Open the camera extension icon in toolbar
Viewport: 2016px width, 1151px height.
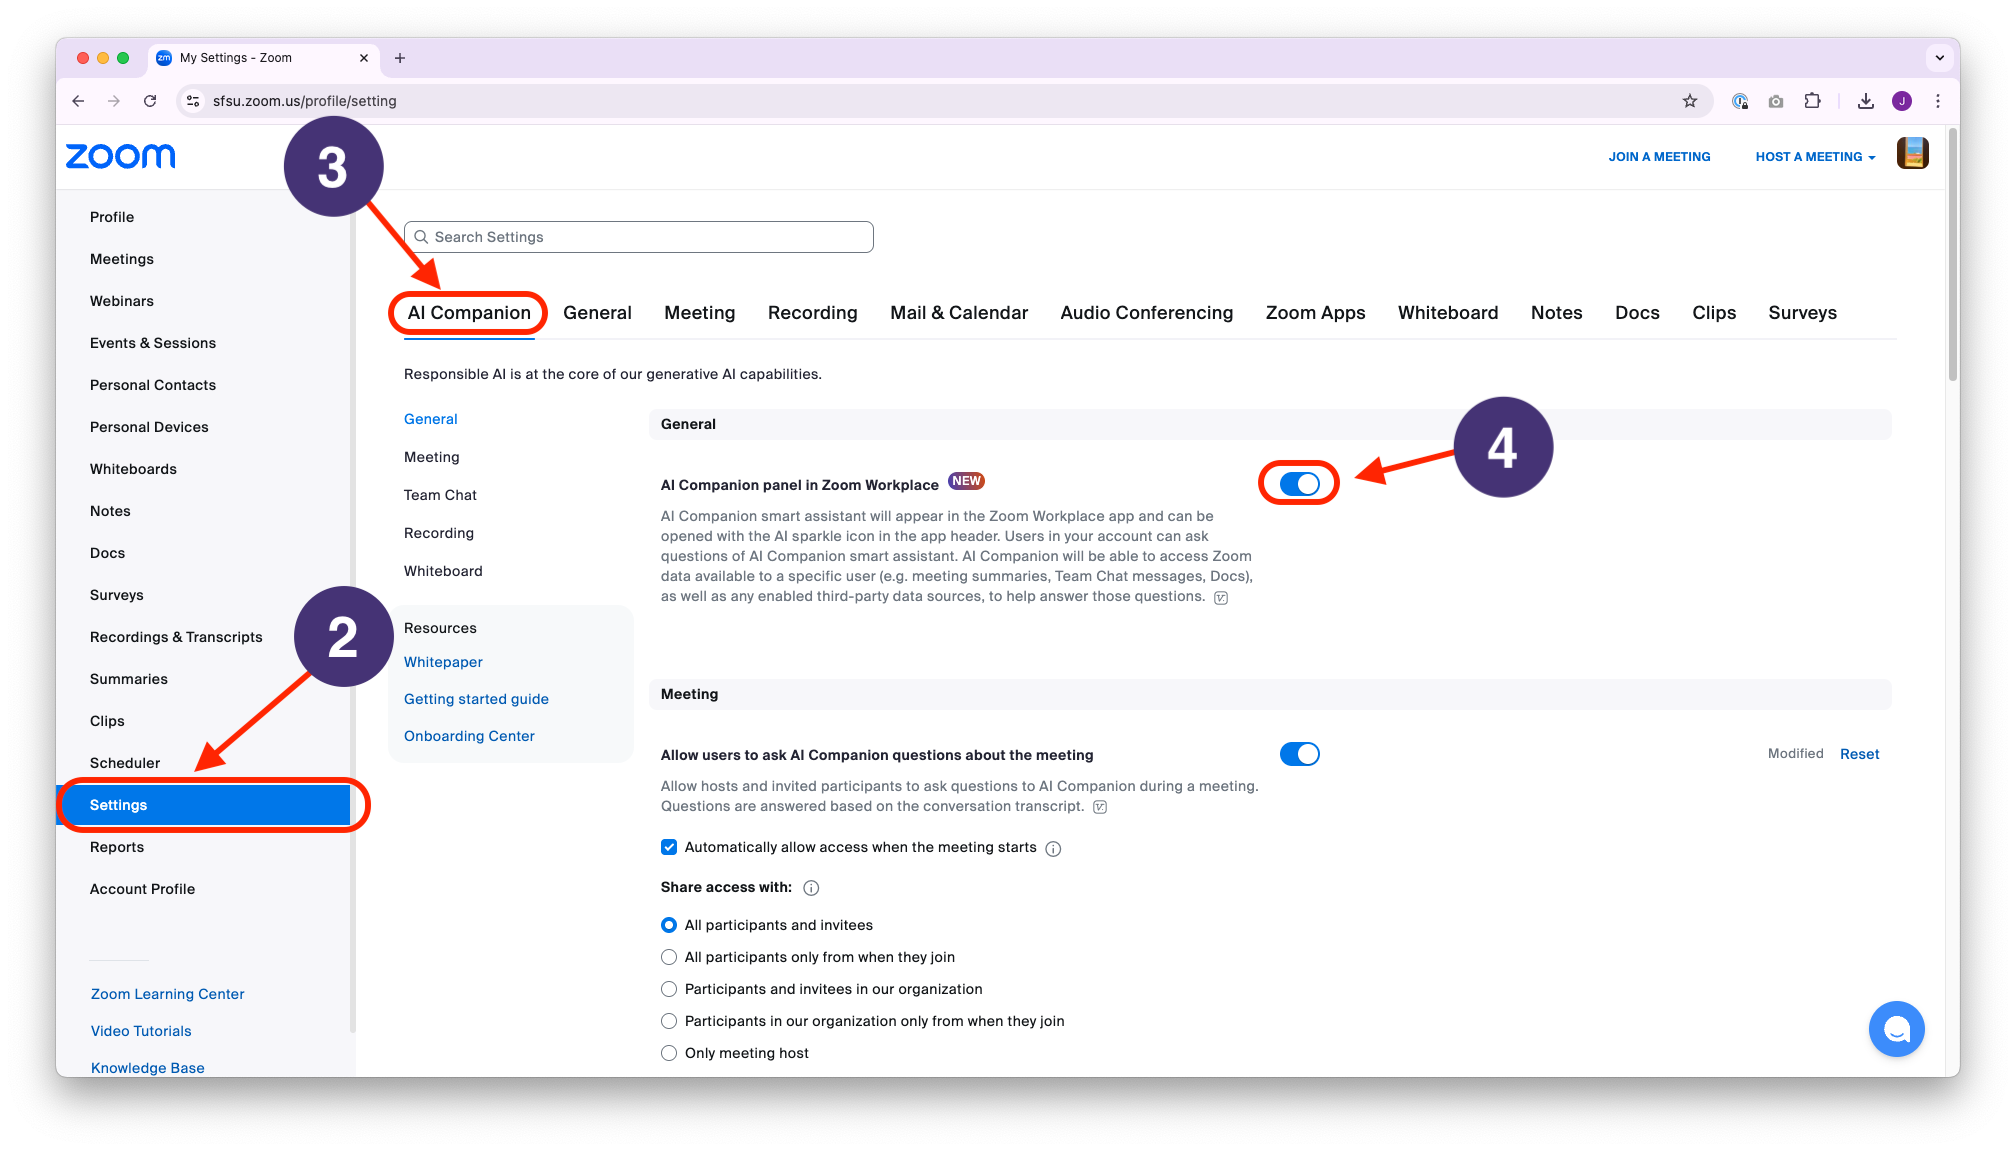[x=1776, y=101]
